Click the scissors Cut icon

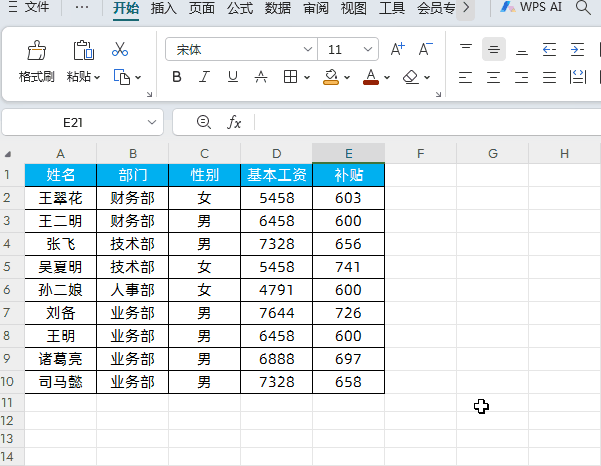[120, 49]
